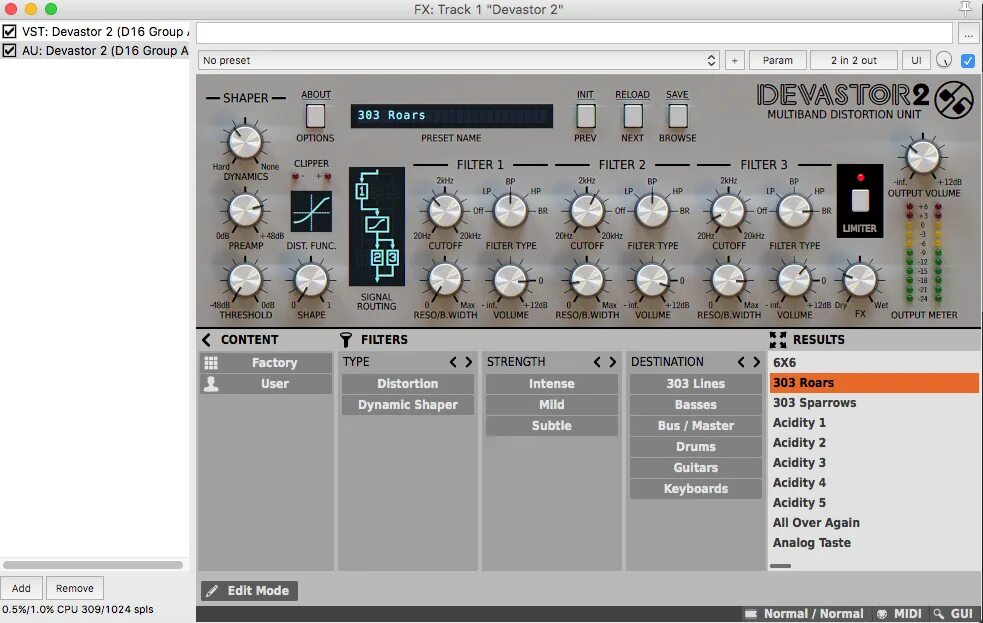The height and width of the screenshot is (623, 983).
Task: Click the Filter 2 Reso/B.Width knob
Action: tap(587, 280)
